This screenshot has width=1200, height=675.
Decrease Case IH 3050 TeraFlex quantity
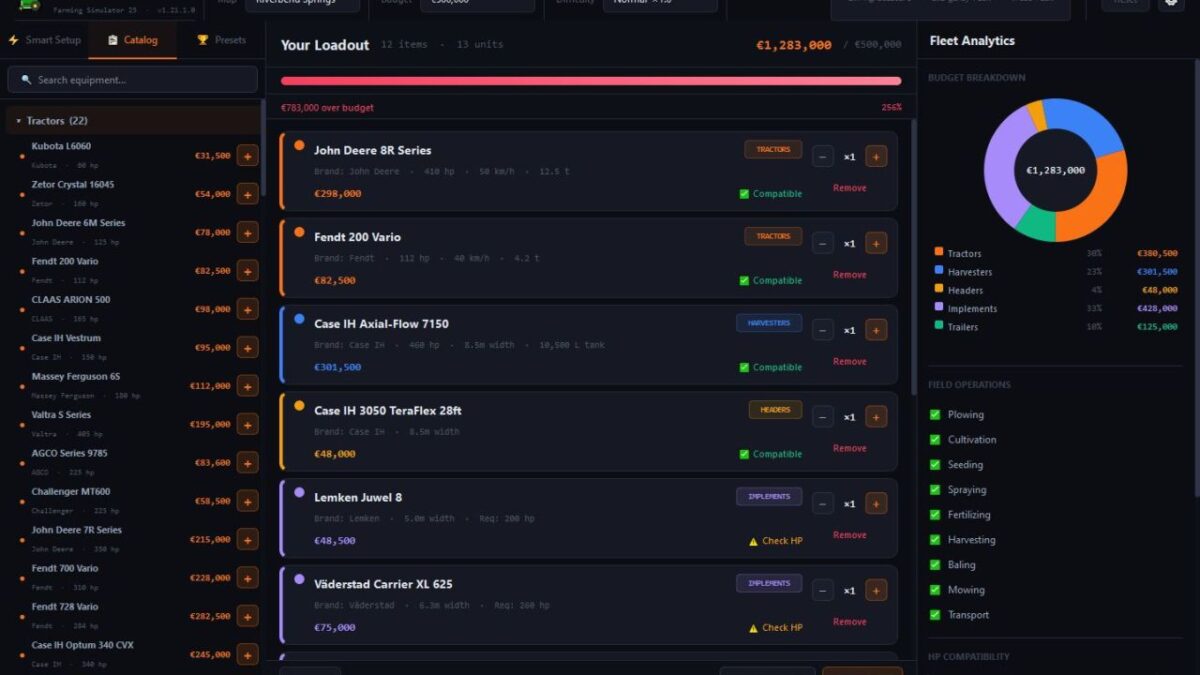(x=823, y=417)
